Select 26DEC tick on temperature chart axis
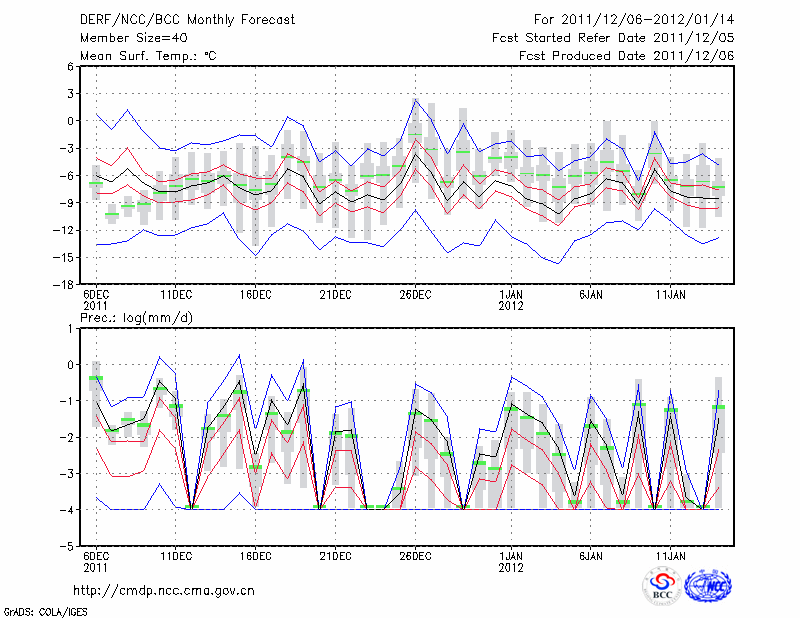This screenshot has width=800, height=618. point(415,295)
